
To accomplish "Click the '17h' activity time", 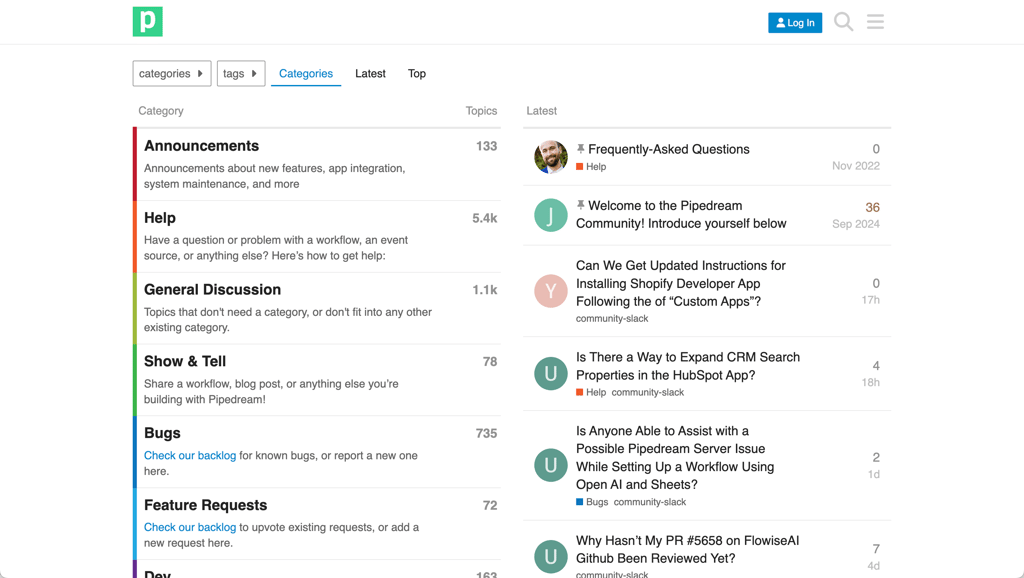I will (871, 300).
